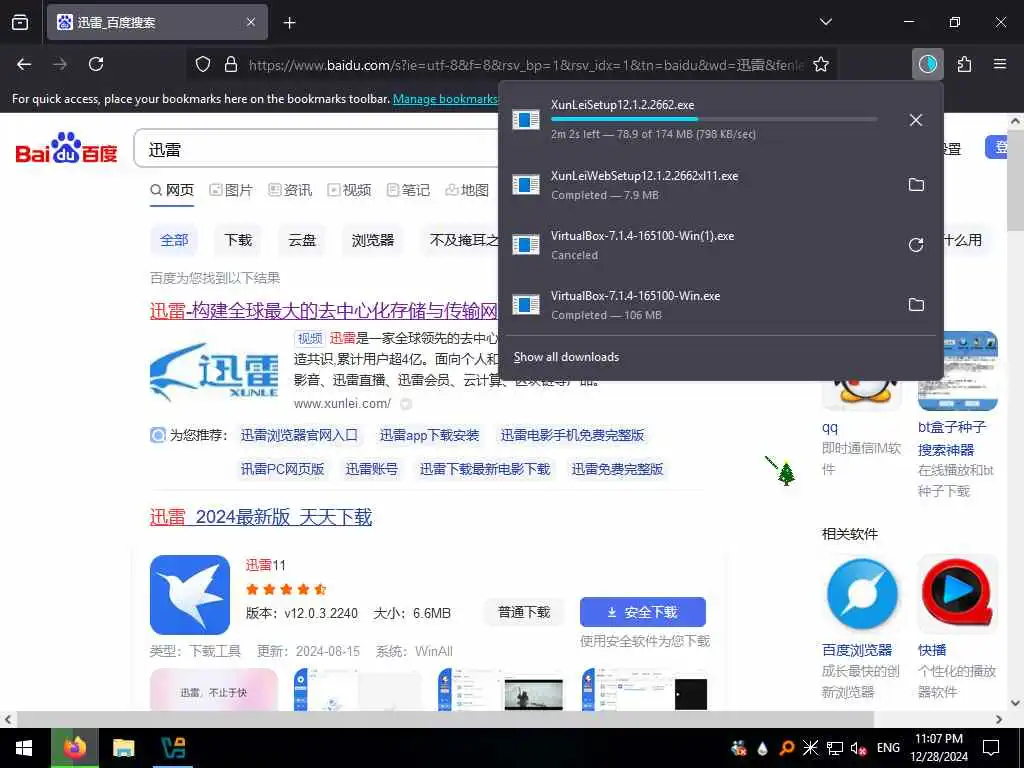The height and width of the screenshot is (768, 1024).
Task: Click the 迅雷11 blue bird app icon
Action: 189,594
